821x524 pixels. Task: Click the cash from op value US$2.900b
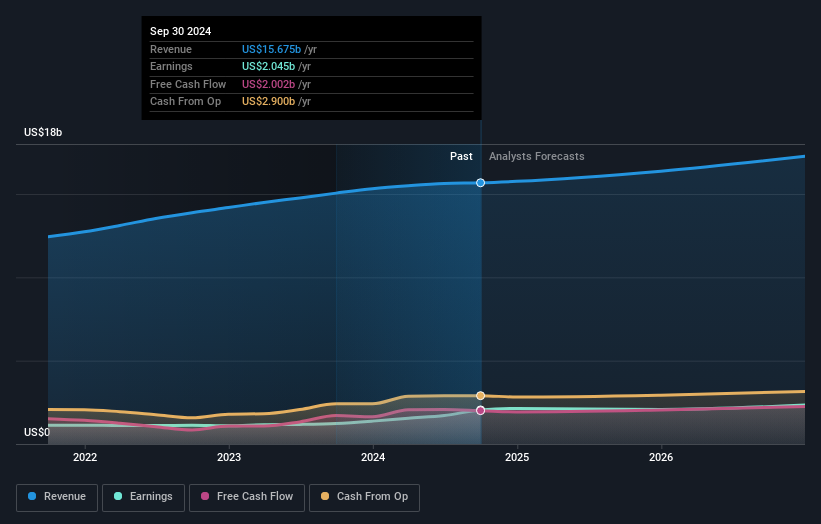(268, 102)
